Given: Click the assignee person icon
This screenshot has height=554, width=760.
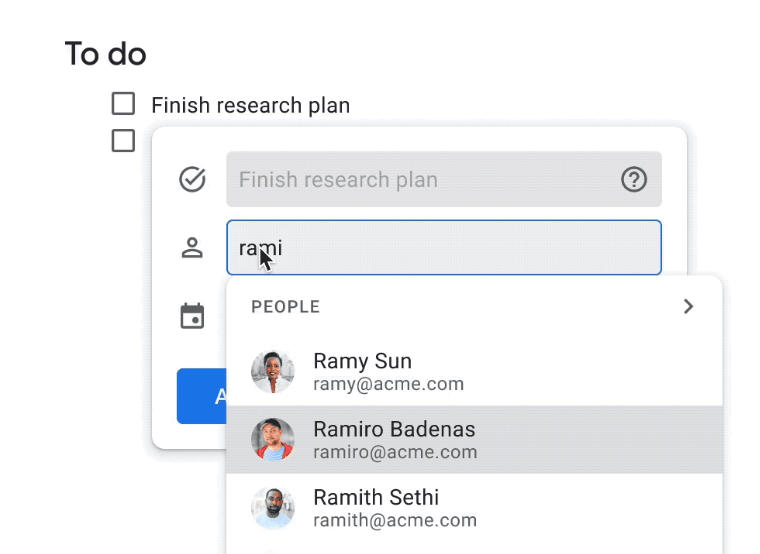Looking at the screenshot, I should pyautogui.click(x=192, y=248).
